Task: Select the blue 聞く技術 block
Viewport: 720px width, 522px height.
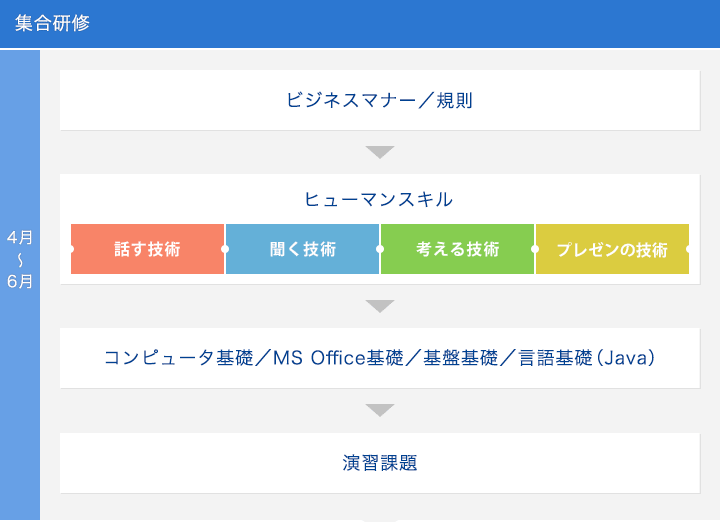Action: point(303,249)
